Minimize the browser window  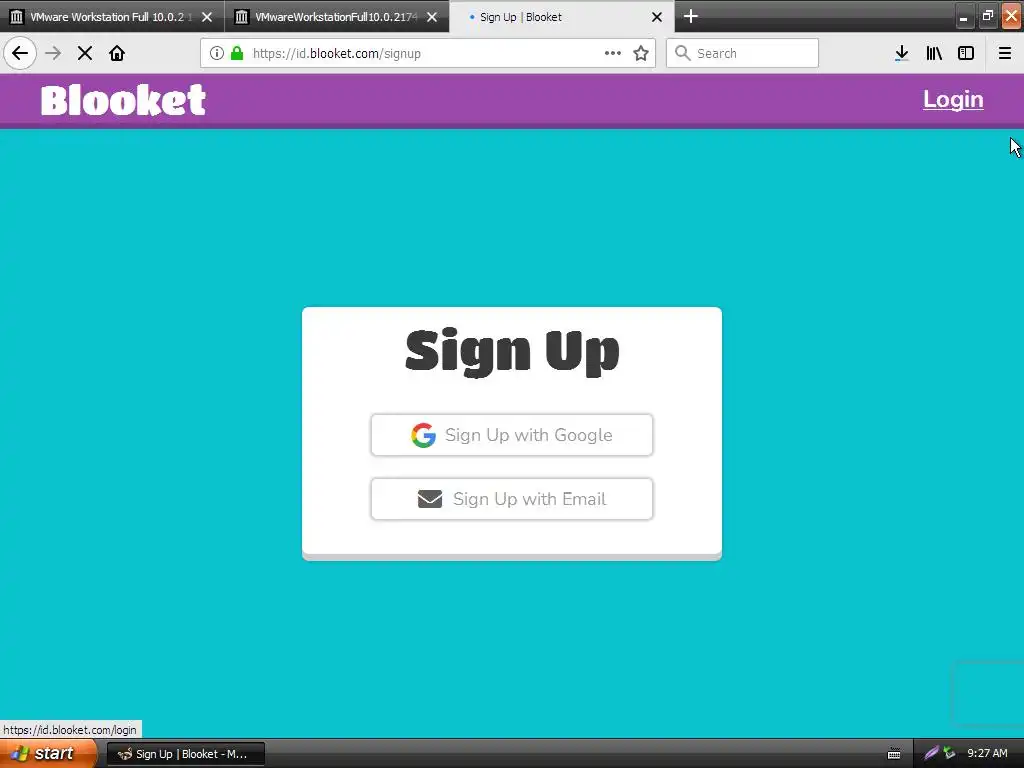(x=963, y=16)
